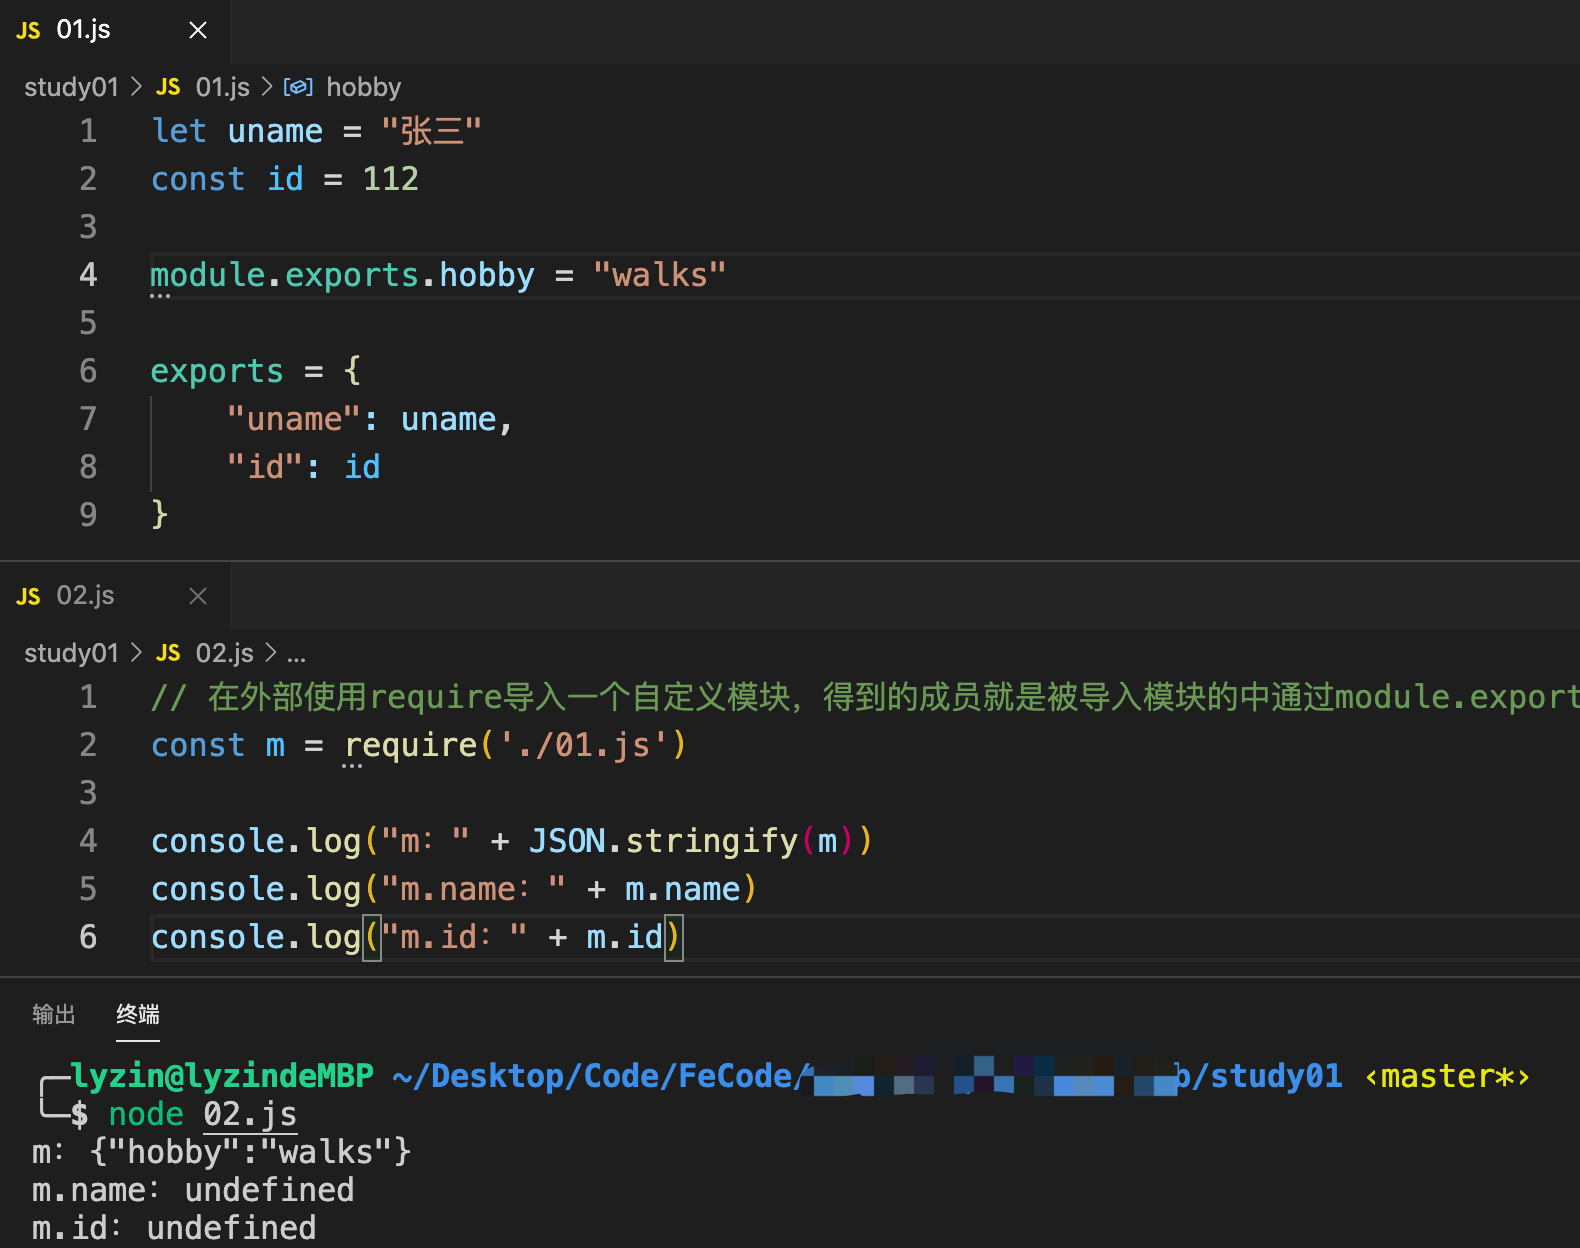Click the "walks" string in 01.js
This screenshot has height=1248, width=1580.
pos(659,275)
